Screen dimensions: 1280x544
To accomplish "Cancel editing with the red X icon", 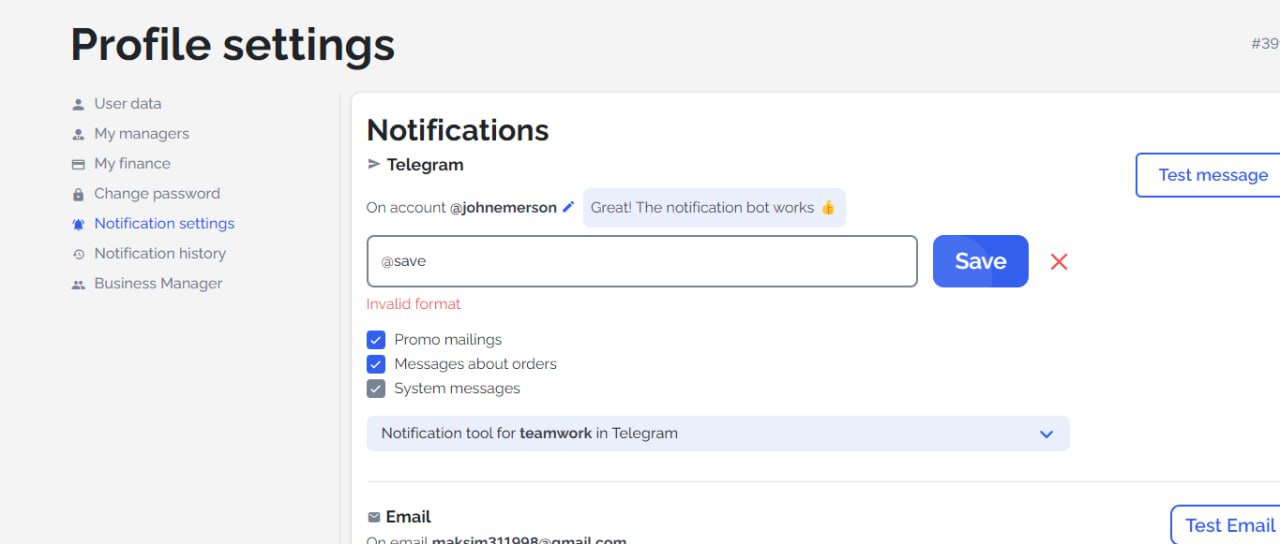I will coord(1059,262).
